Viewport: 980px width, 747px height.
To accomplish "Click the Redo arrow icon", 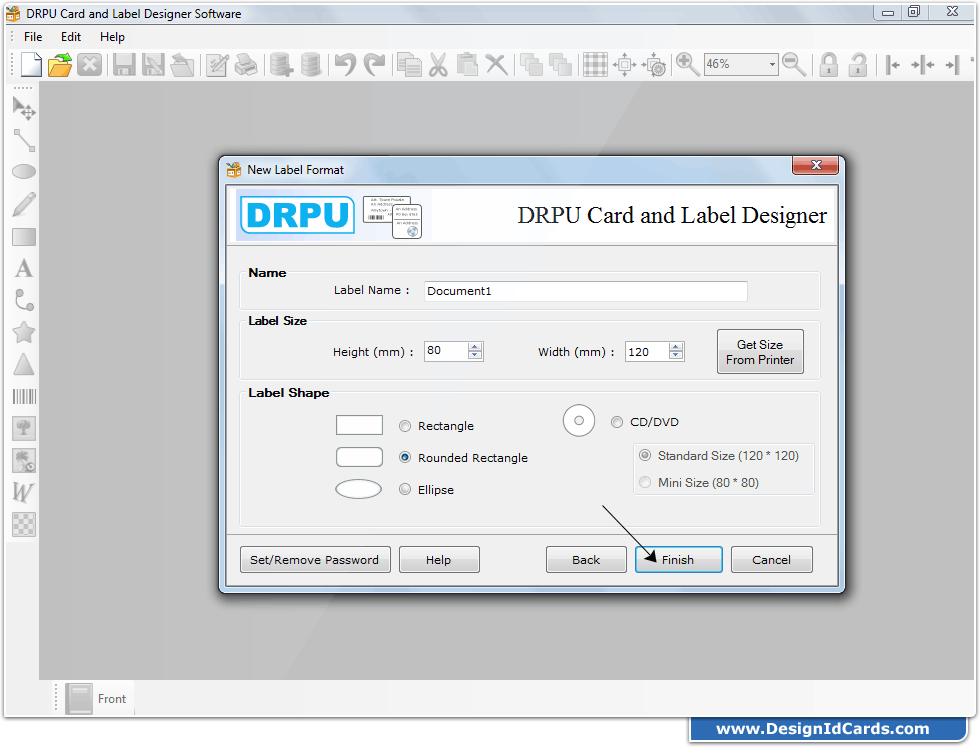I will 375,64.
